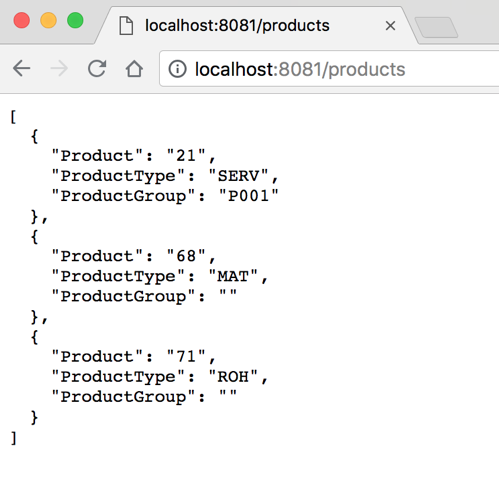The image size is (499, 483).
Task: Click the "SERV" ProductType value
Action: click(x=238, y=176)
